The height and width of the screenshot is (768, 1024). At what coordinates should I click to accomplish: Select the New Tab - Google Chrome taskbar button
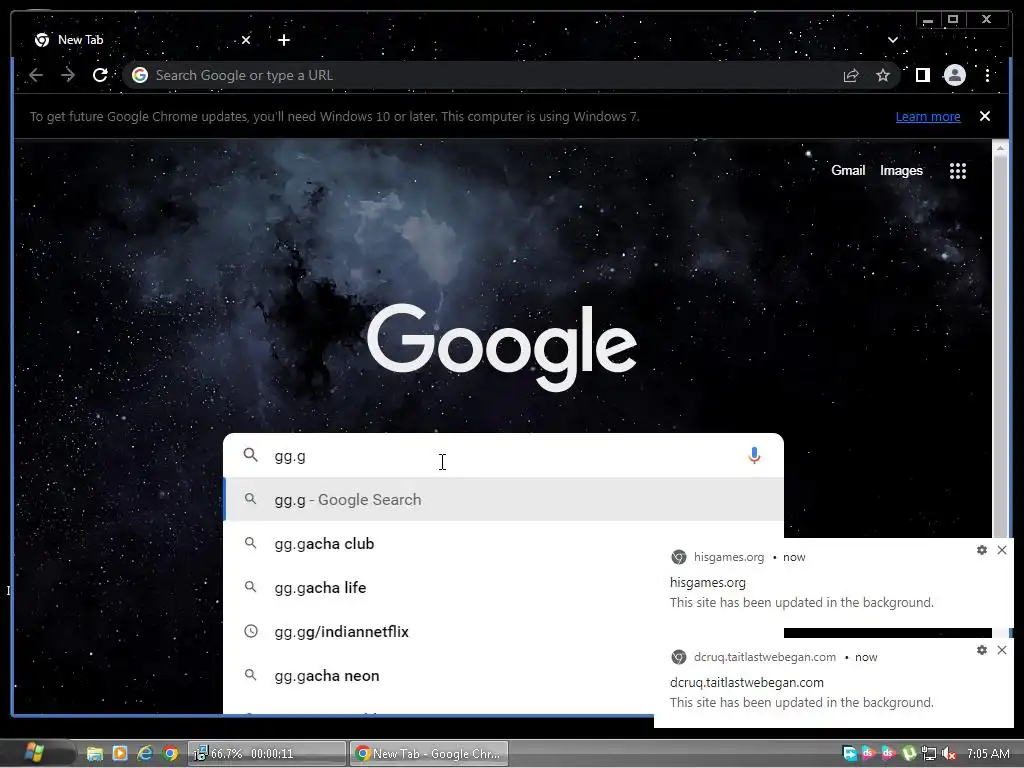pos(429,754)
